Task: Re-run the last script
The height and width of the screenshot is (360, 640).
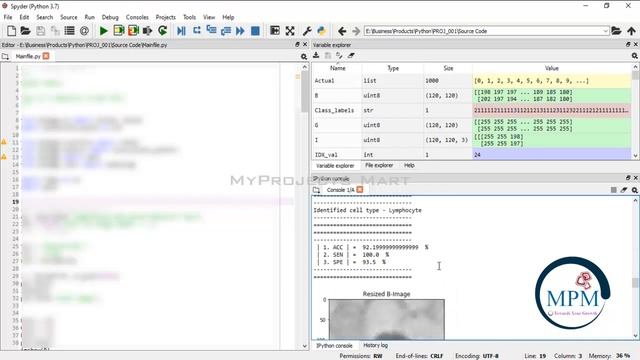Action: (x=162, y=31)
